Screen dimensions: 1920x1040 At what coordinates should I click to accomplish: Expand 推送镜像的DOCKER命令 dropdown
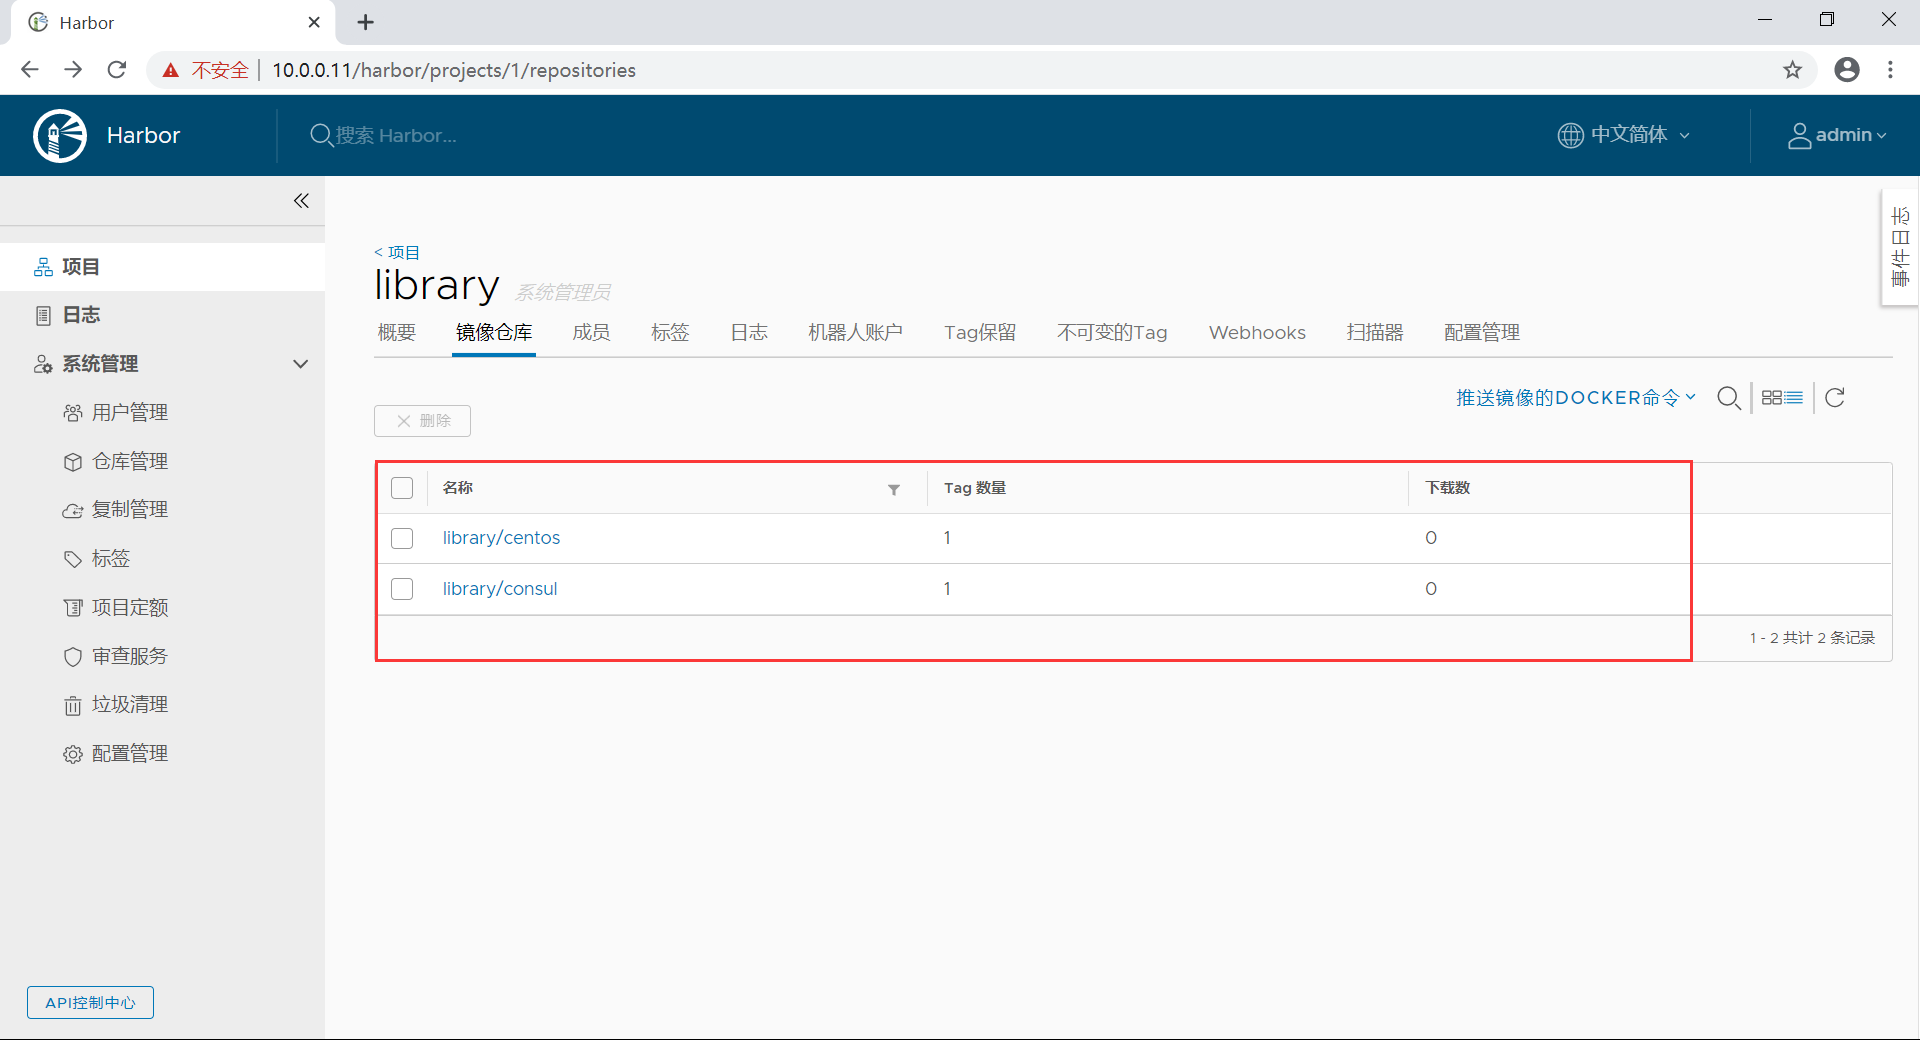1575,398
